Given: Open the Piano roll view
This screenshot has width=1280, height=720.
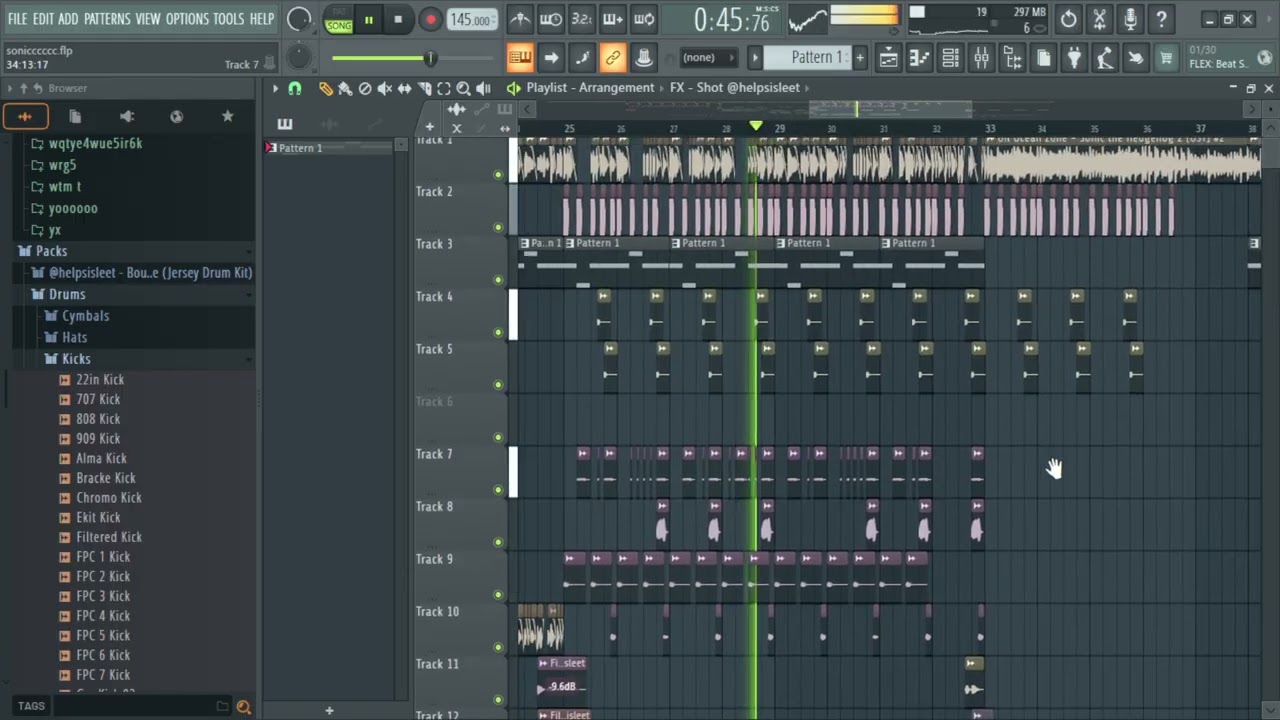Looking at the screenshot, I should click(x=919, y=58).
